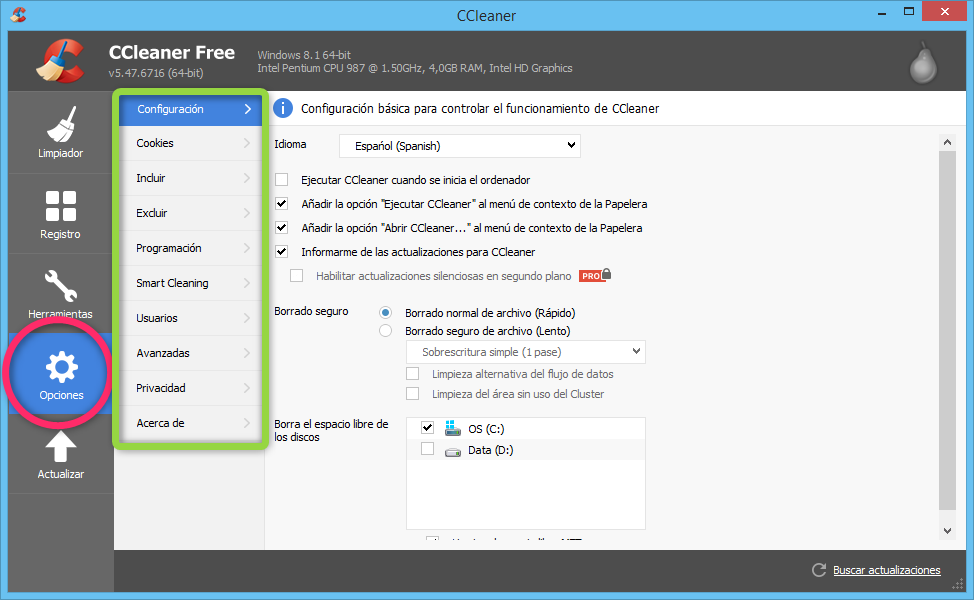Open the Programación settings page
Viewport: 974px width, 600px height.
(190, 248)
